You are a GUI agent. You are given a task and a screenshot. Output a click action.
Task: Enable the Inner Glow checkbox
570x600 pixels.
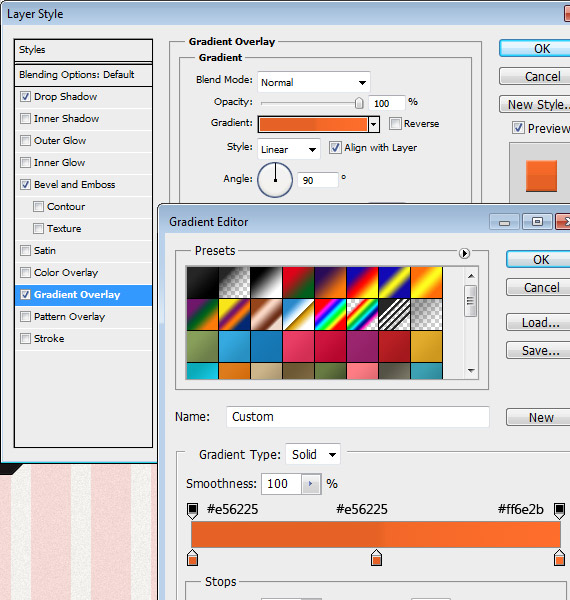(25, 163)
